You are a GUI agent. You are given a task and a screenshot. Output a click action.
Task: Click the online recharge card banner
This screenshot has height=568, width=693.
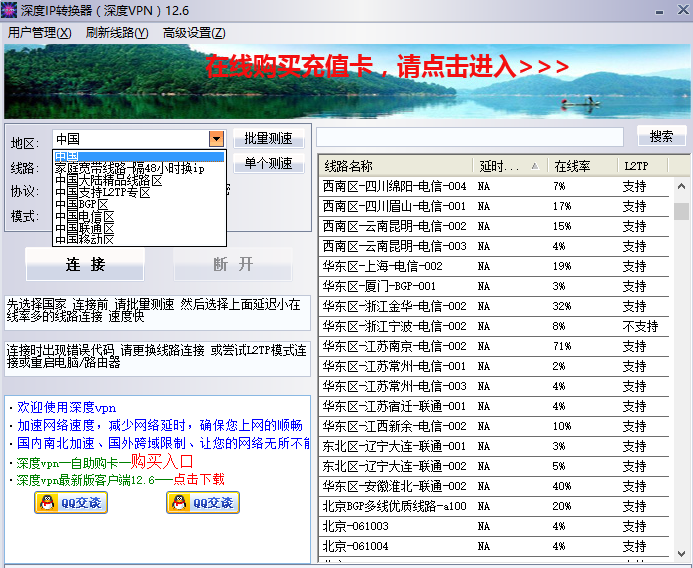coord(387,67)
